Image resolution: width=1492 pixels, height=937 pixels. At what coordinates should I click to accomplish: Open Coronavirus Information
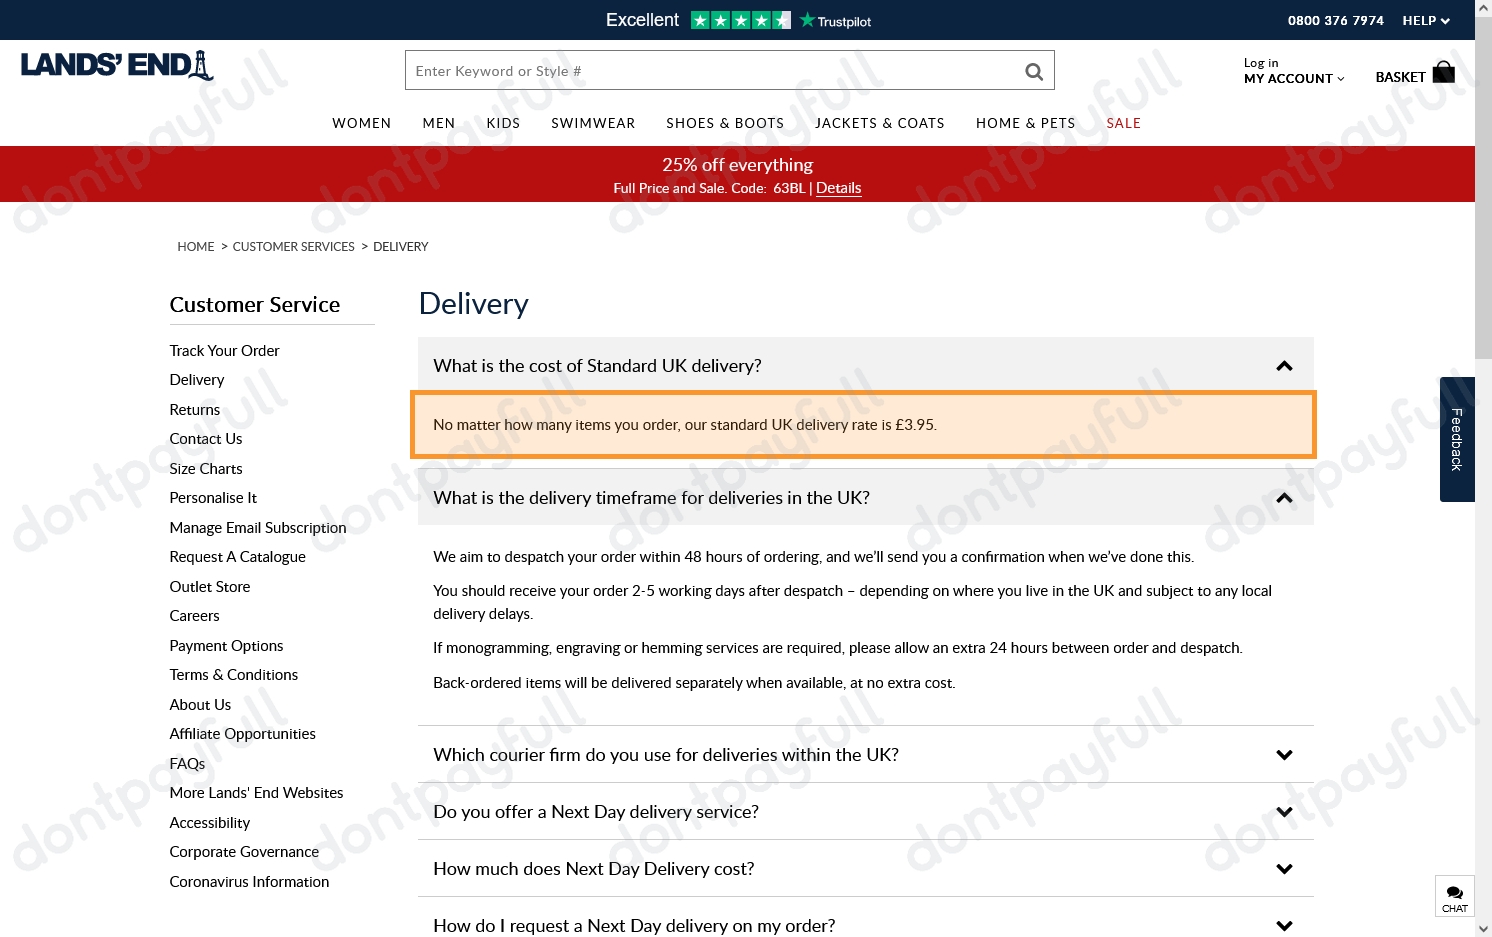[249, 882]
